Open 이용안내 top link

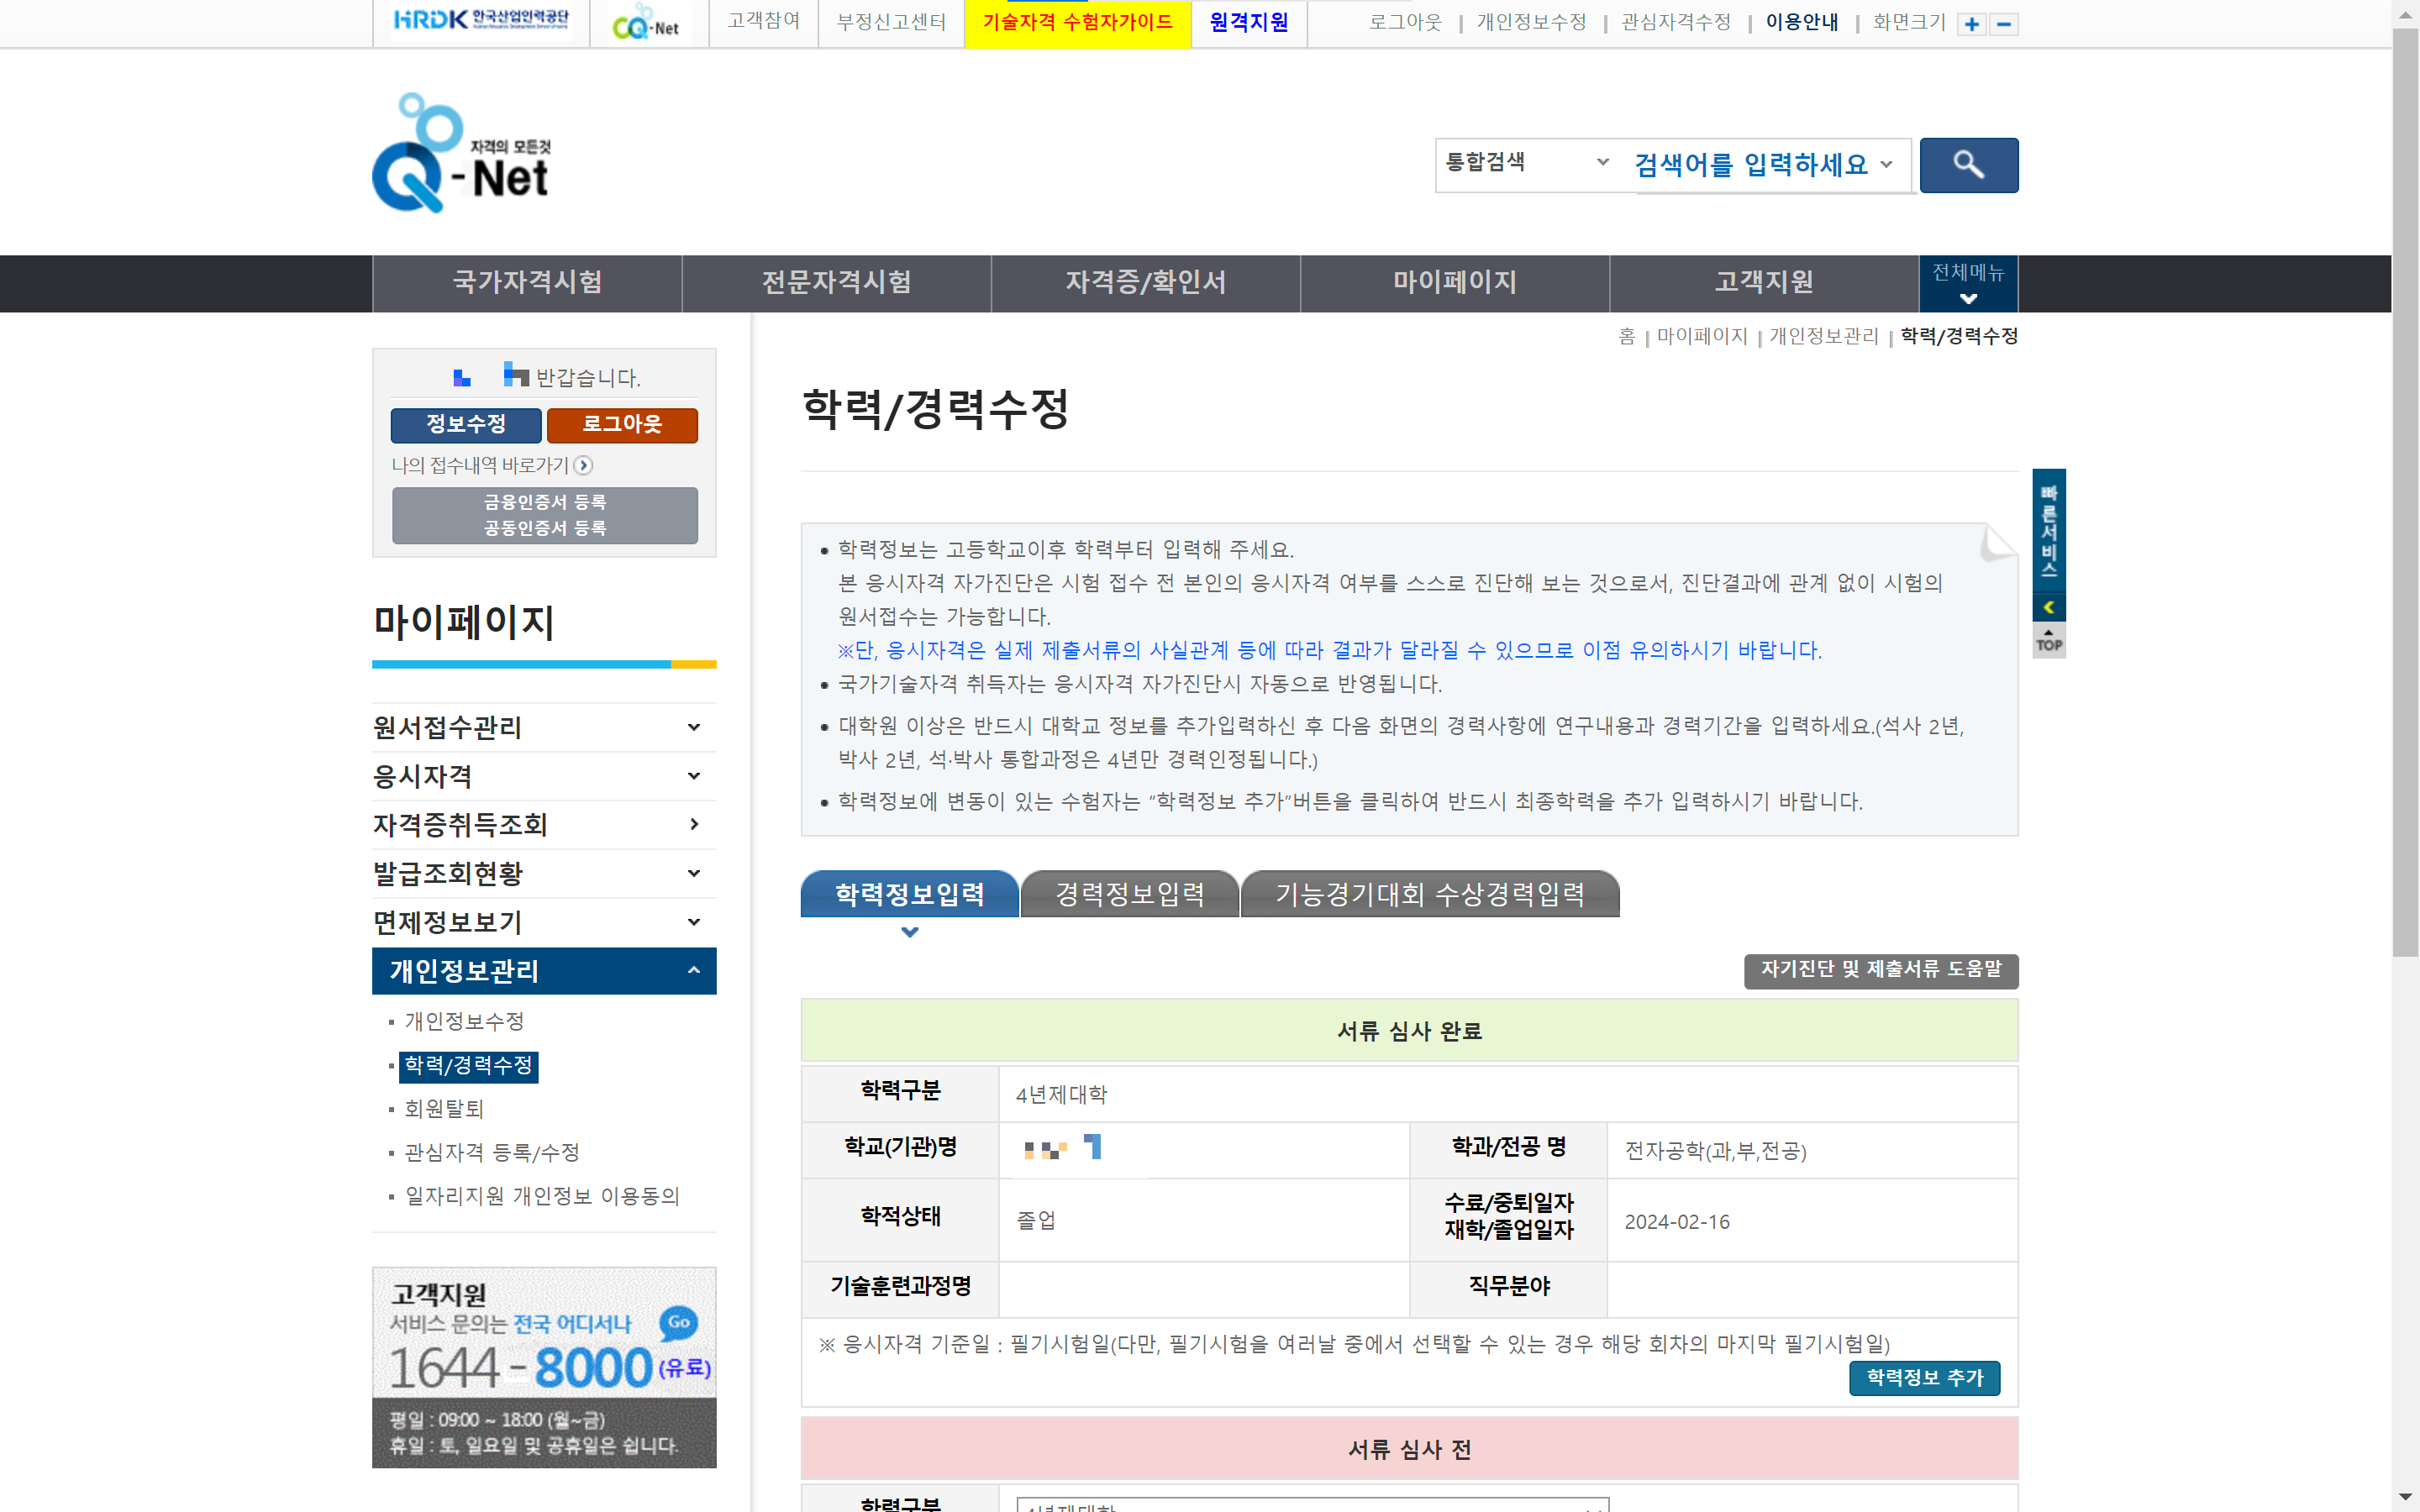(1801, 22)
